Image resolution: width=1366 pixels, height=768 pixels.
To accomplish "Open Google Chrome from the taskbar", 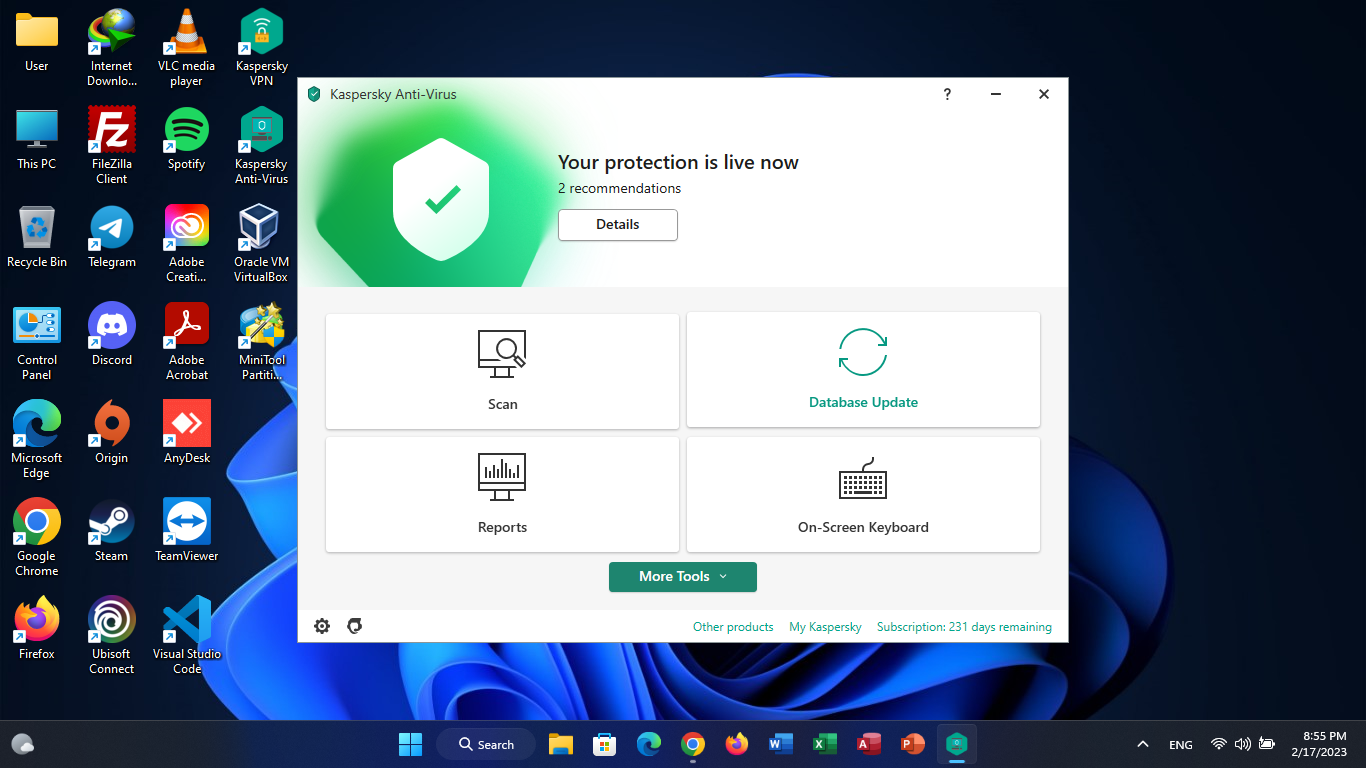I will pyautogui.click(x=693, y=744).
